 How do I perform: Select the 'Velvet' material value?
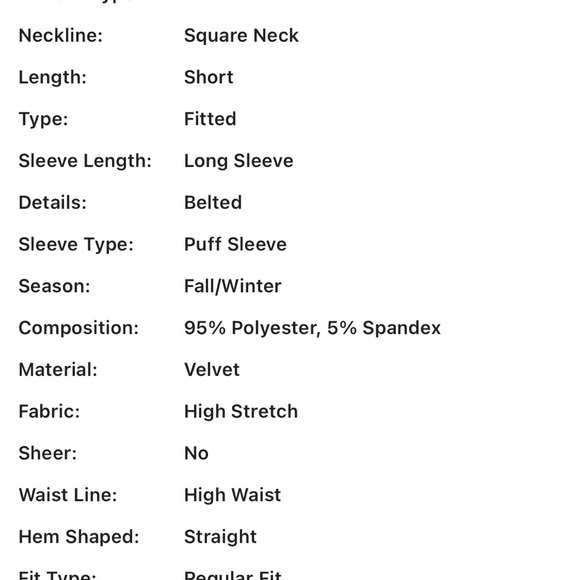[212, 370]
